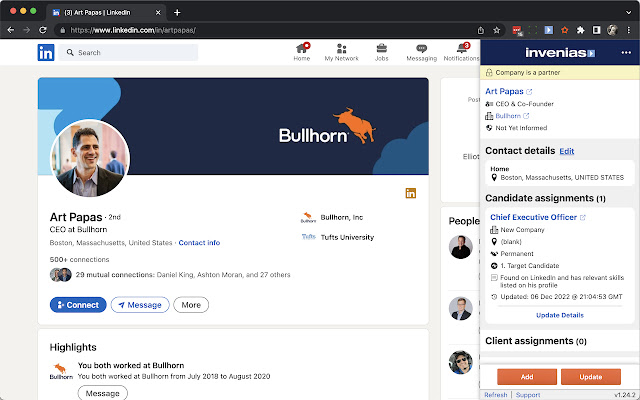Click the orange Add button
This screenshot has width=640, height=400.
[x=527, y=377]
